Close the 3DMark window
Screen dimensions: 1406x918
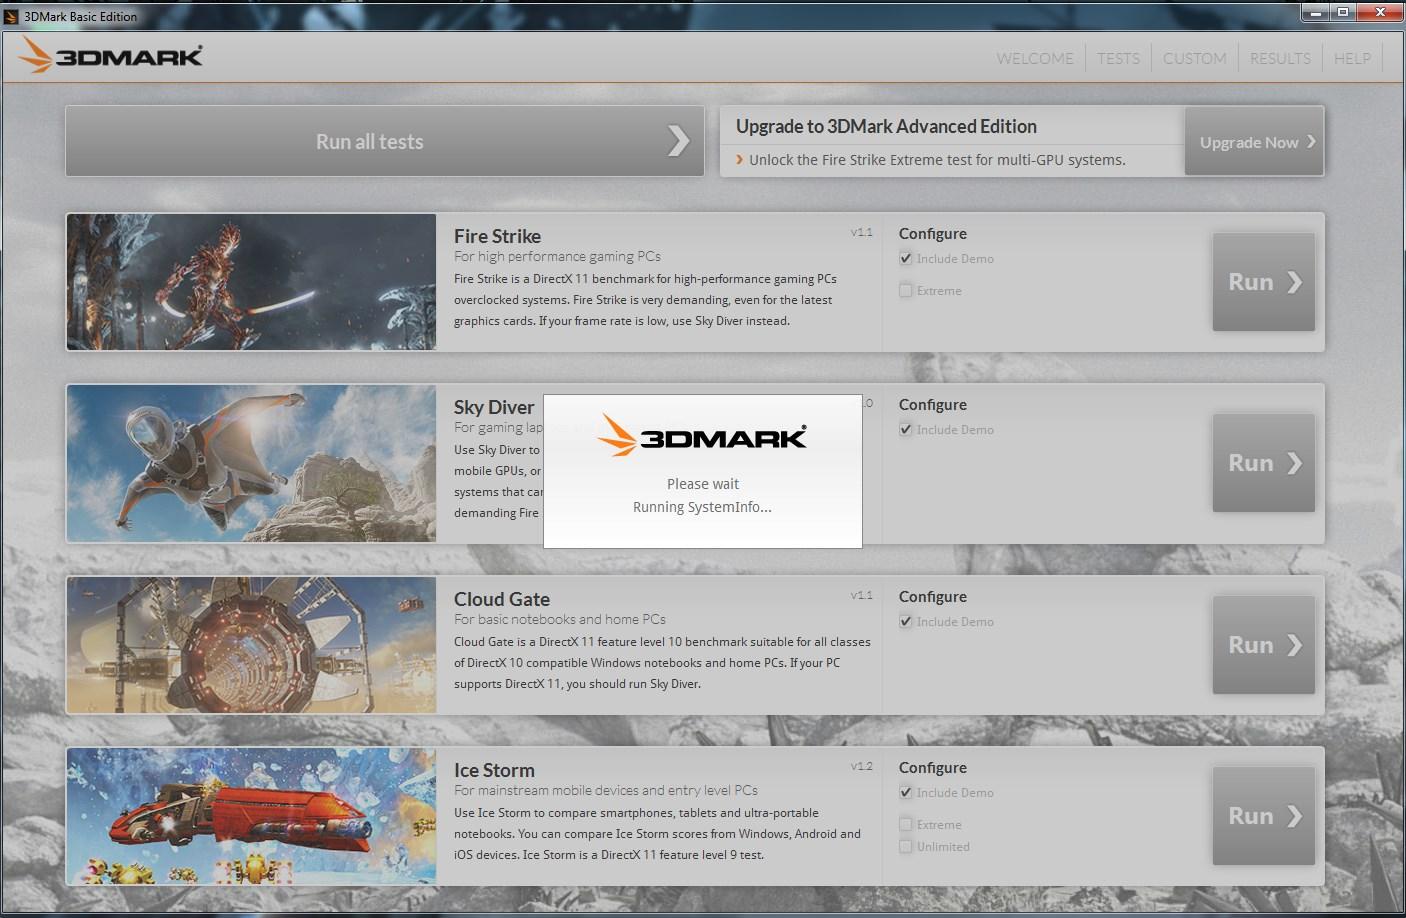point(1380,12)
